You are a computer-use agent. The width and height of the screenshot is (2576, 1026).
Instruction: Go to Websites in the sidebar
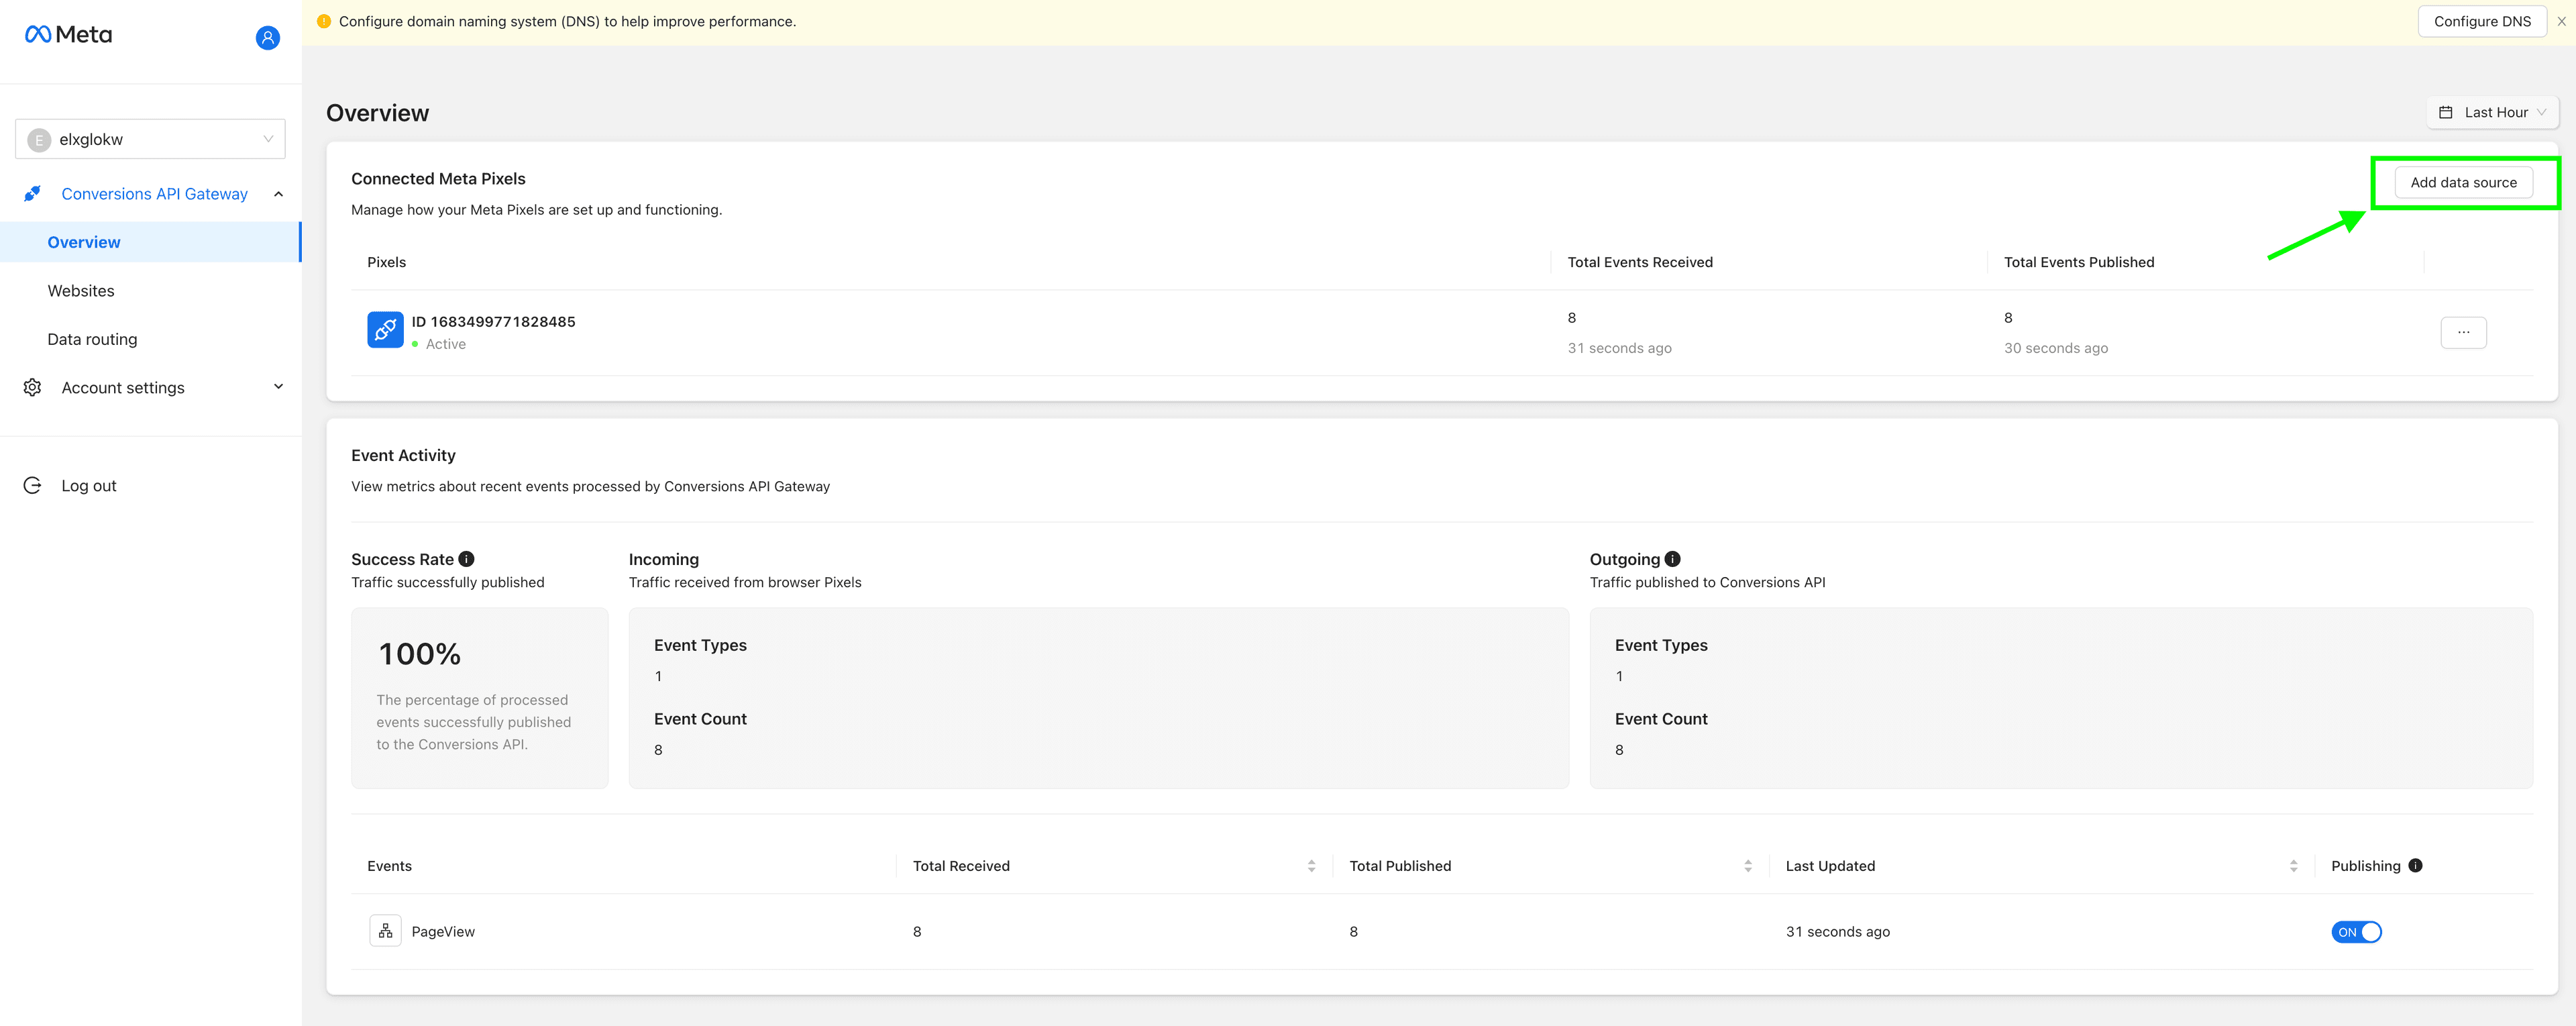81,292
